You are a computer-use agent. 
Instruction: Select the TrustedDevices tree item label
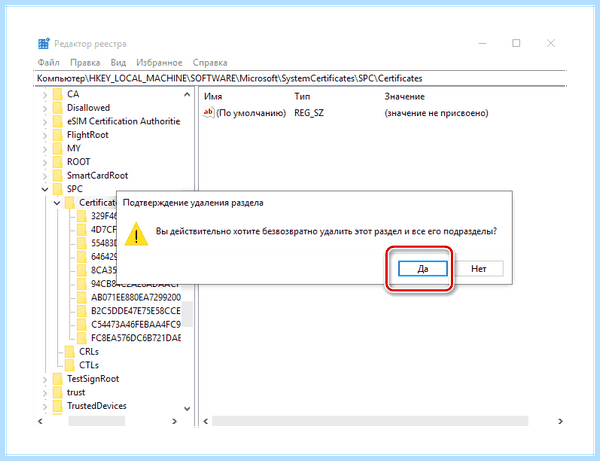pos(96,406)
